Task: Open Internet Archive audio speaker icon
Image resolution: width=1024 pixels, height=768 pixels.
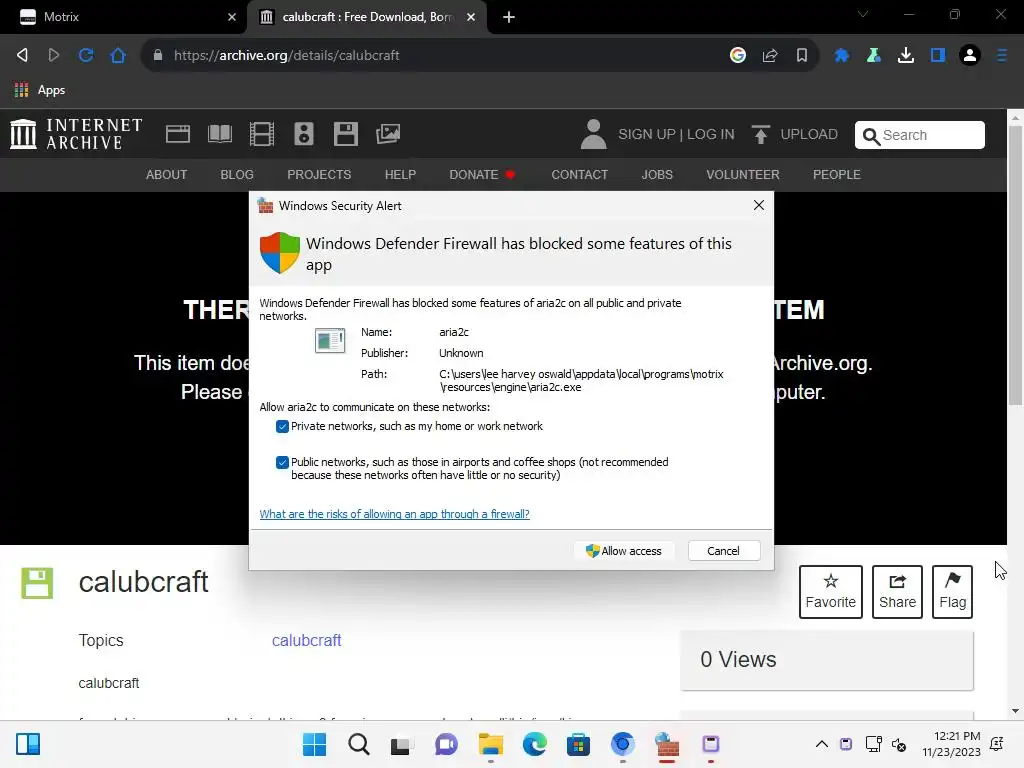Action: pyautogui.click(x=304, y=135)
